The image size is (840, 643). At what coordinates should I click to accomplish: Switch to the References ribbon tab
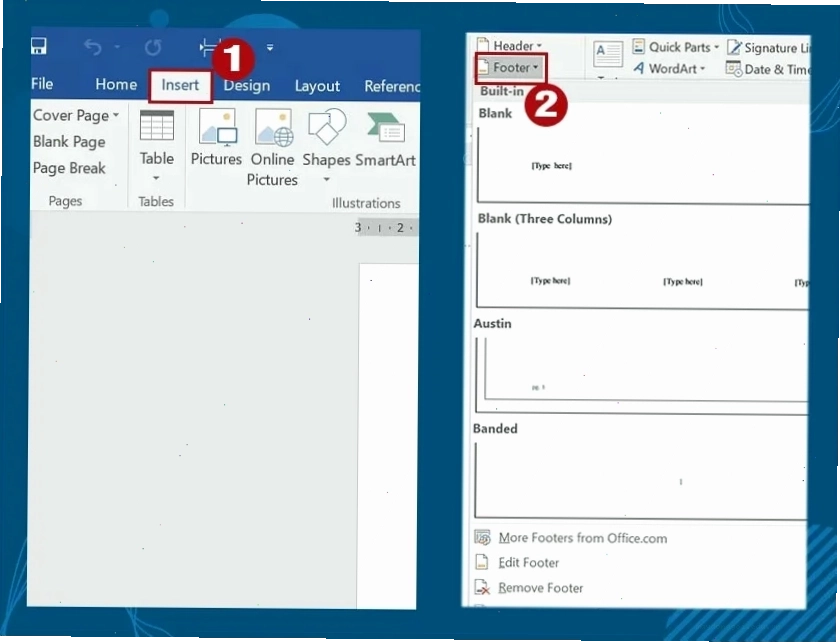392,86
